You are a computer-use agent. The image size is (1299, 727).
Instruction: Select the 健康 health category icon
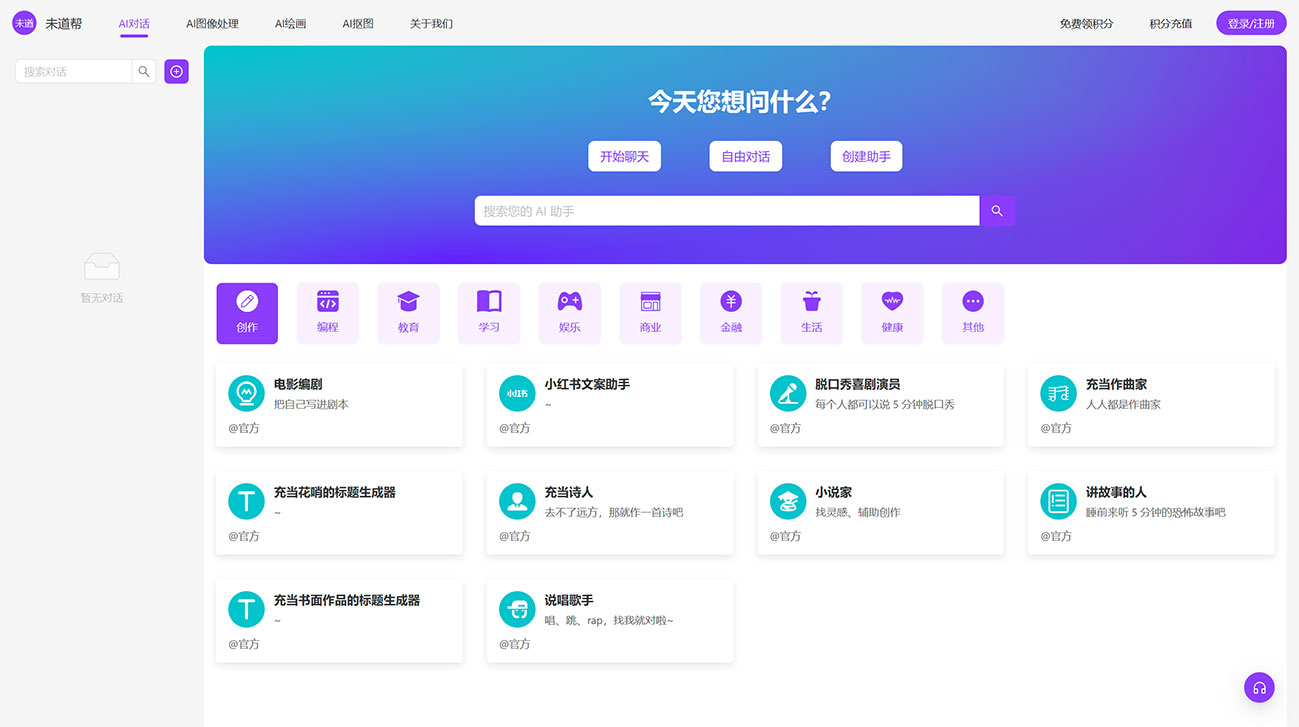892,312
